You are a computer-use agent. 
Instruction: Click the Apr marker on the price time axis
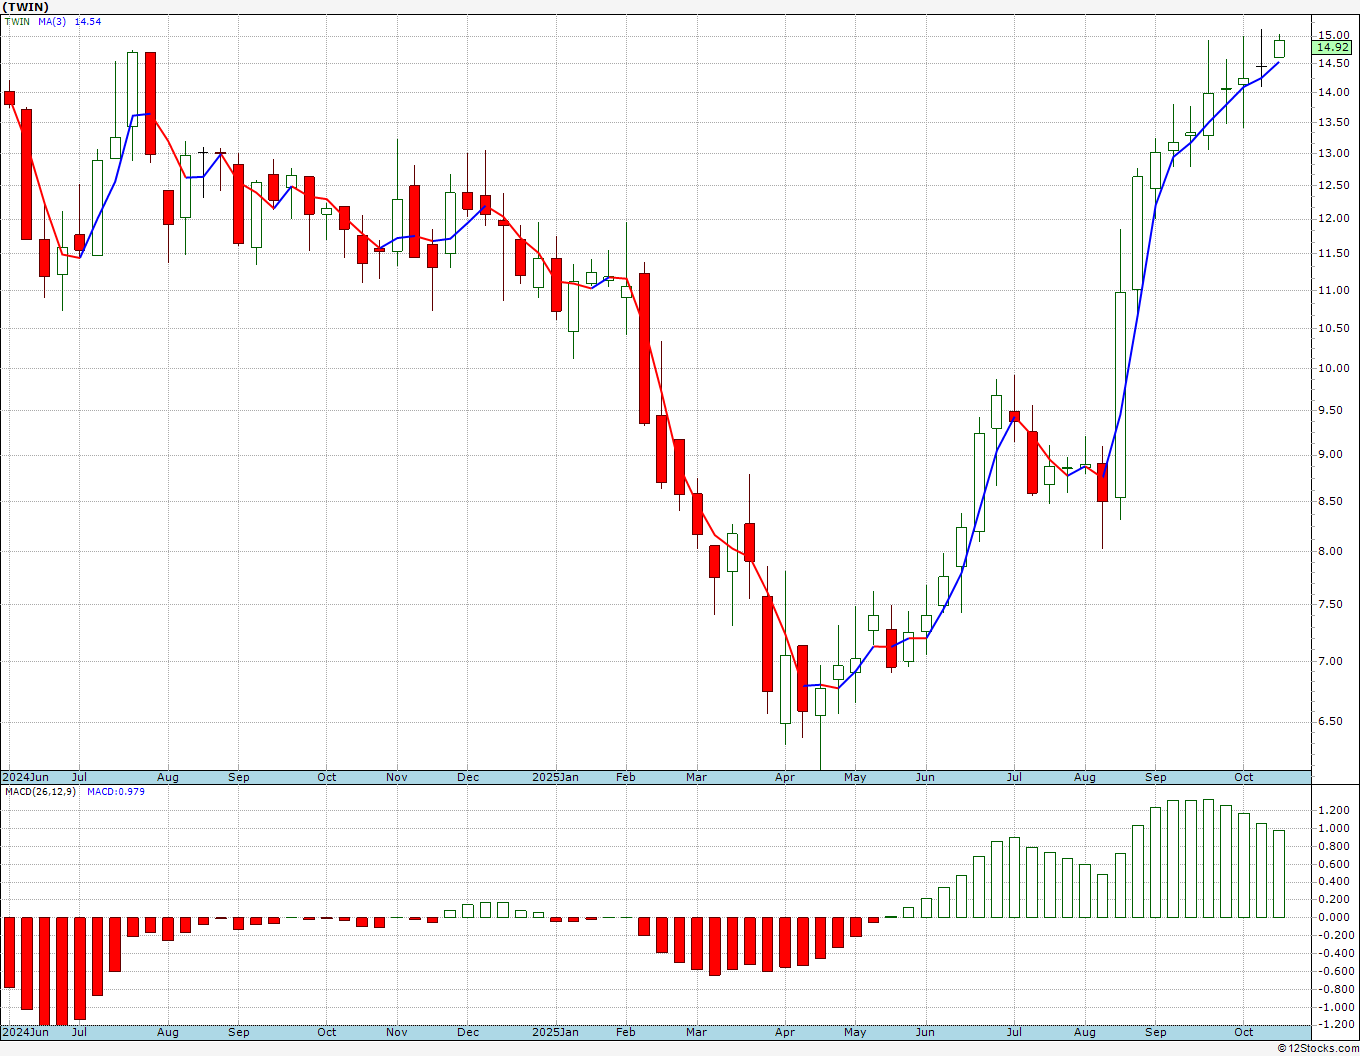(785, 777)
